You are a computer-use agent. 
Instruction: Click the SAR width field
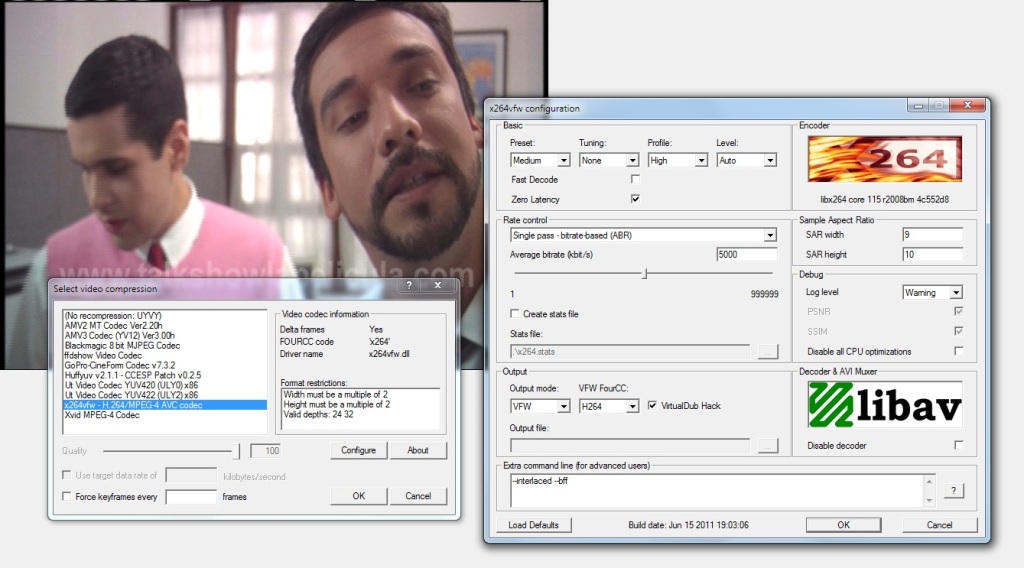(x=932, y=234)
